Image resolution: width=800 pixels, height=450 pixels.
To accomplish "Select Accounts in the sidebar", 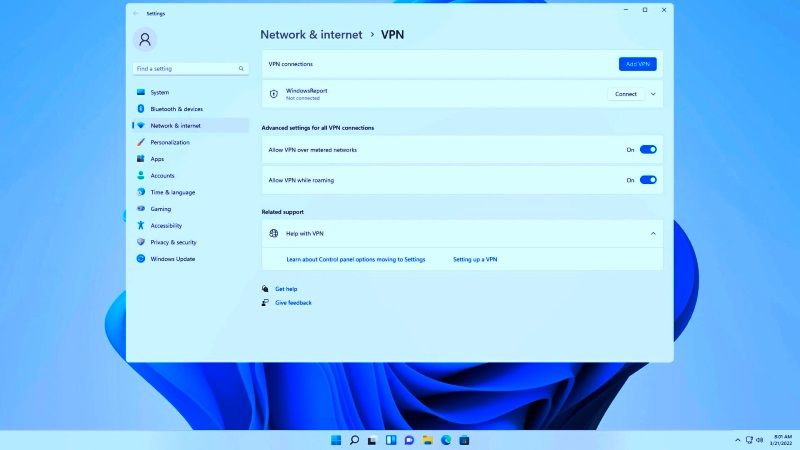I will 191,176.
